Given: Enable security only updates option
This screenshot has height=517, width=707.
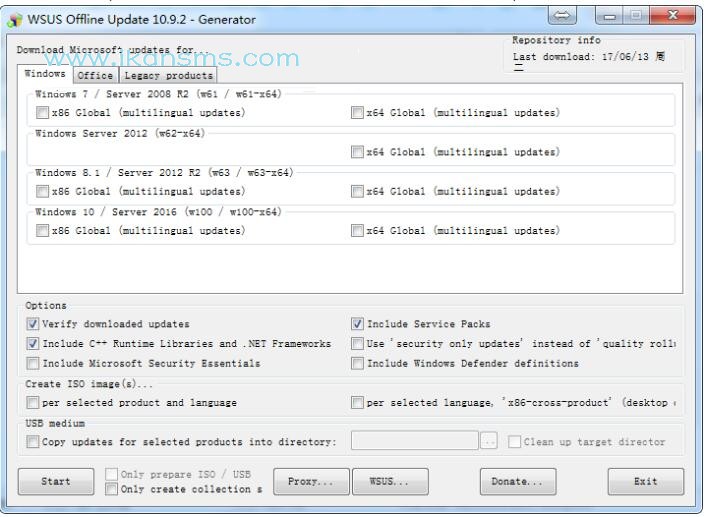Looking at the screenshot, I should [357, 344].
